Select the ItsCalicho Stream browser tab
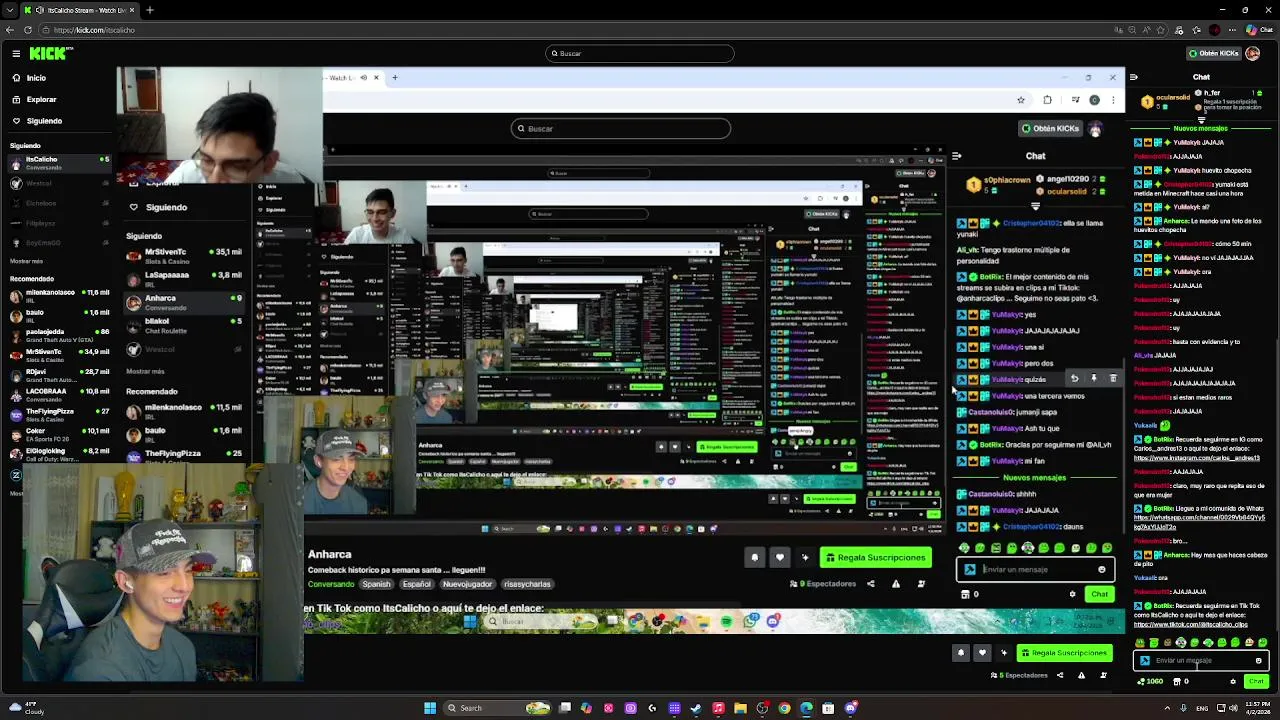Screen dimensions: 1280x720 82,10
